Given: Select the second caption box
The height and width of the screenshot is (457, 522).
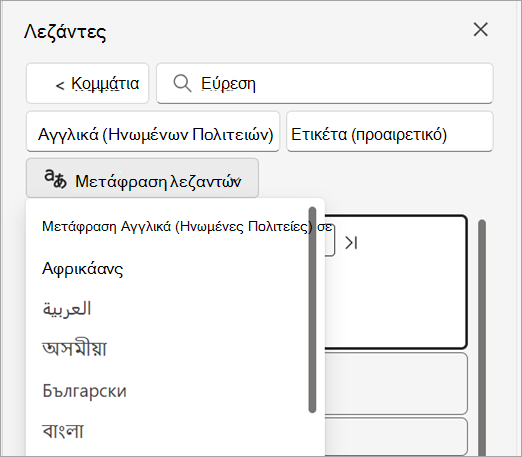Looking at the screenshot, I should (x=396, y=384).
